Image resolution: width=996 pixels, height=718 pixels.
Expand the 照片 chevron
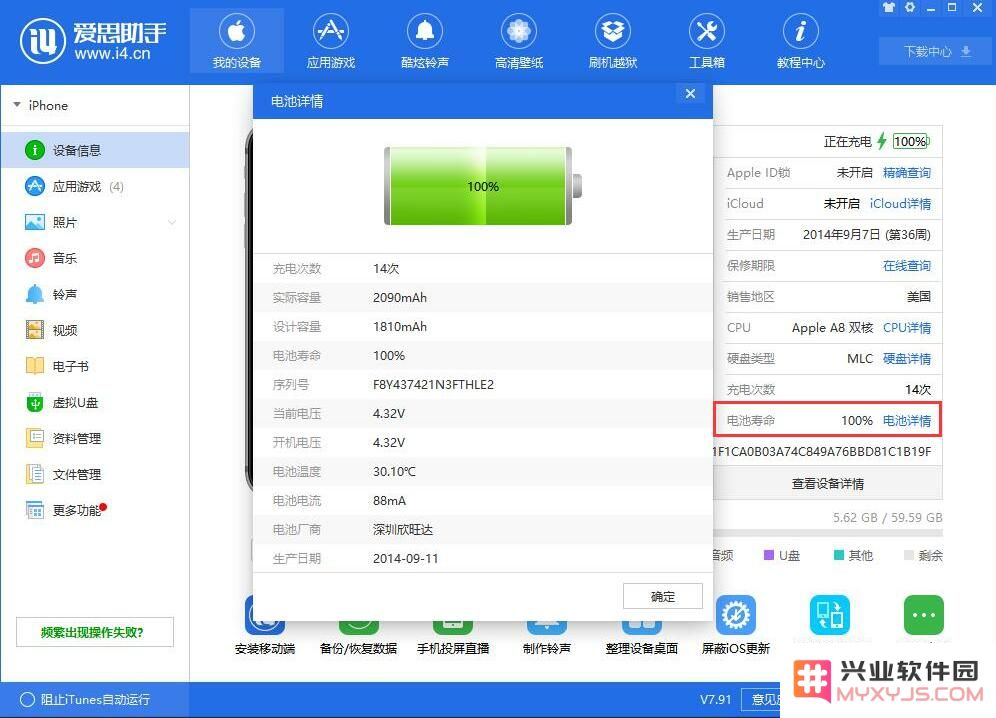[172, 222]
